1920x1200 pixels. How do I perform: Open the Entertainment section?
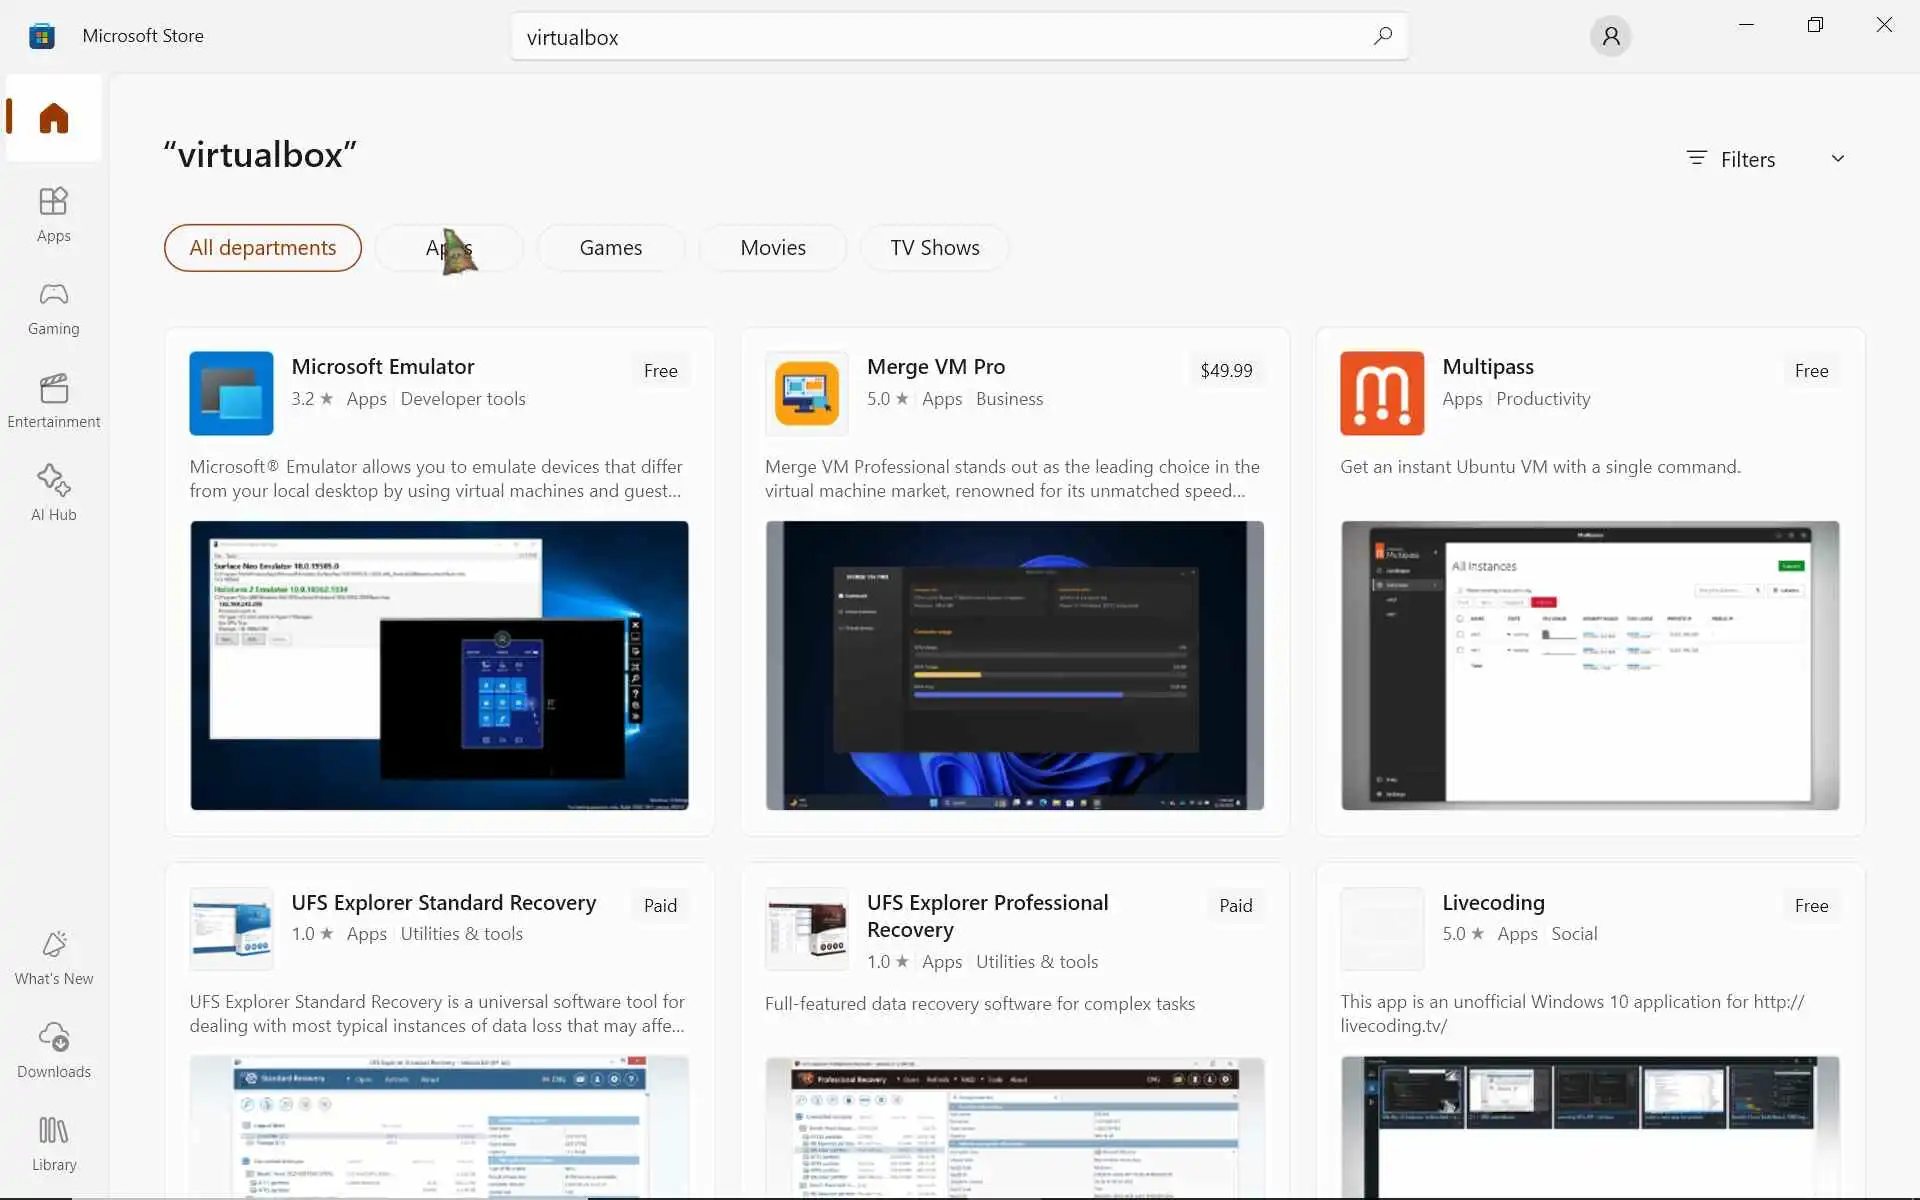[x=54, y=400]
